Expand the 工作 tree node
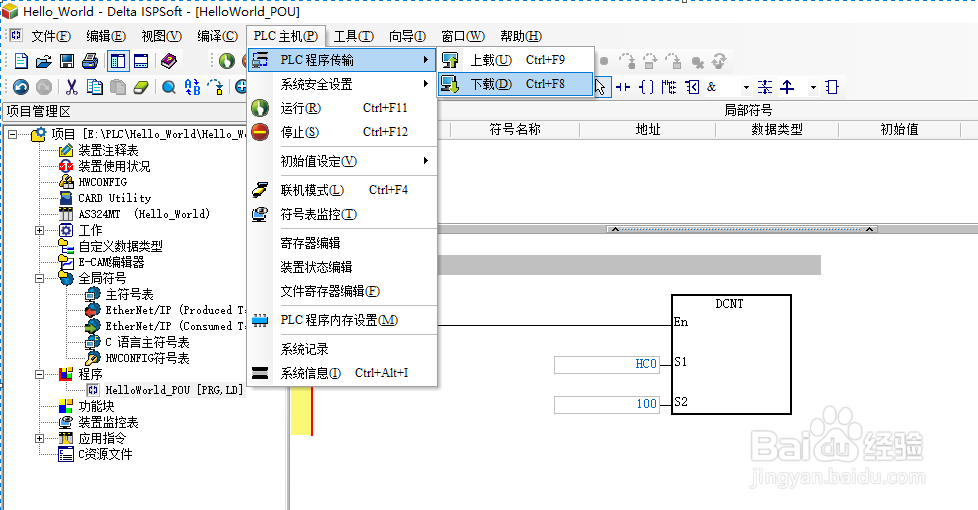This screenshot has height=510, width=978. (39, 230)
